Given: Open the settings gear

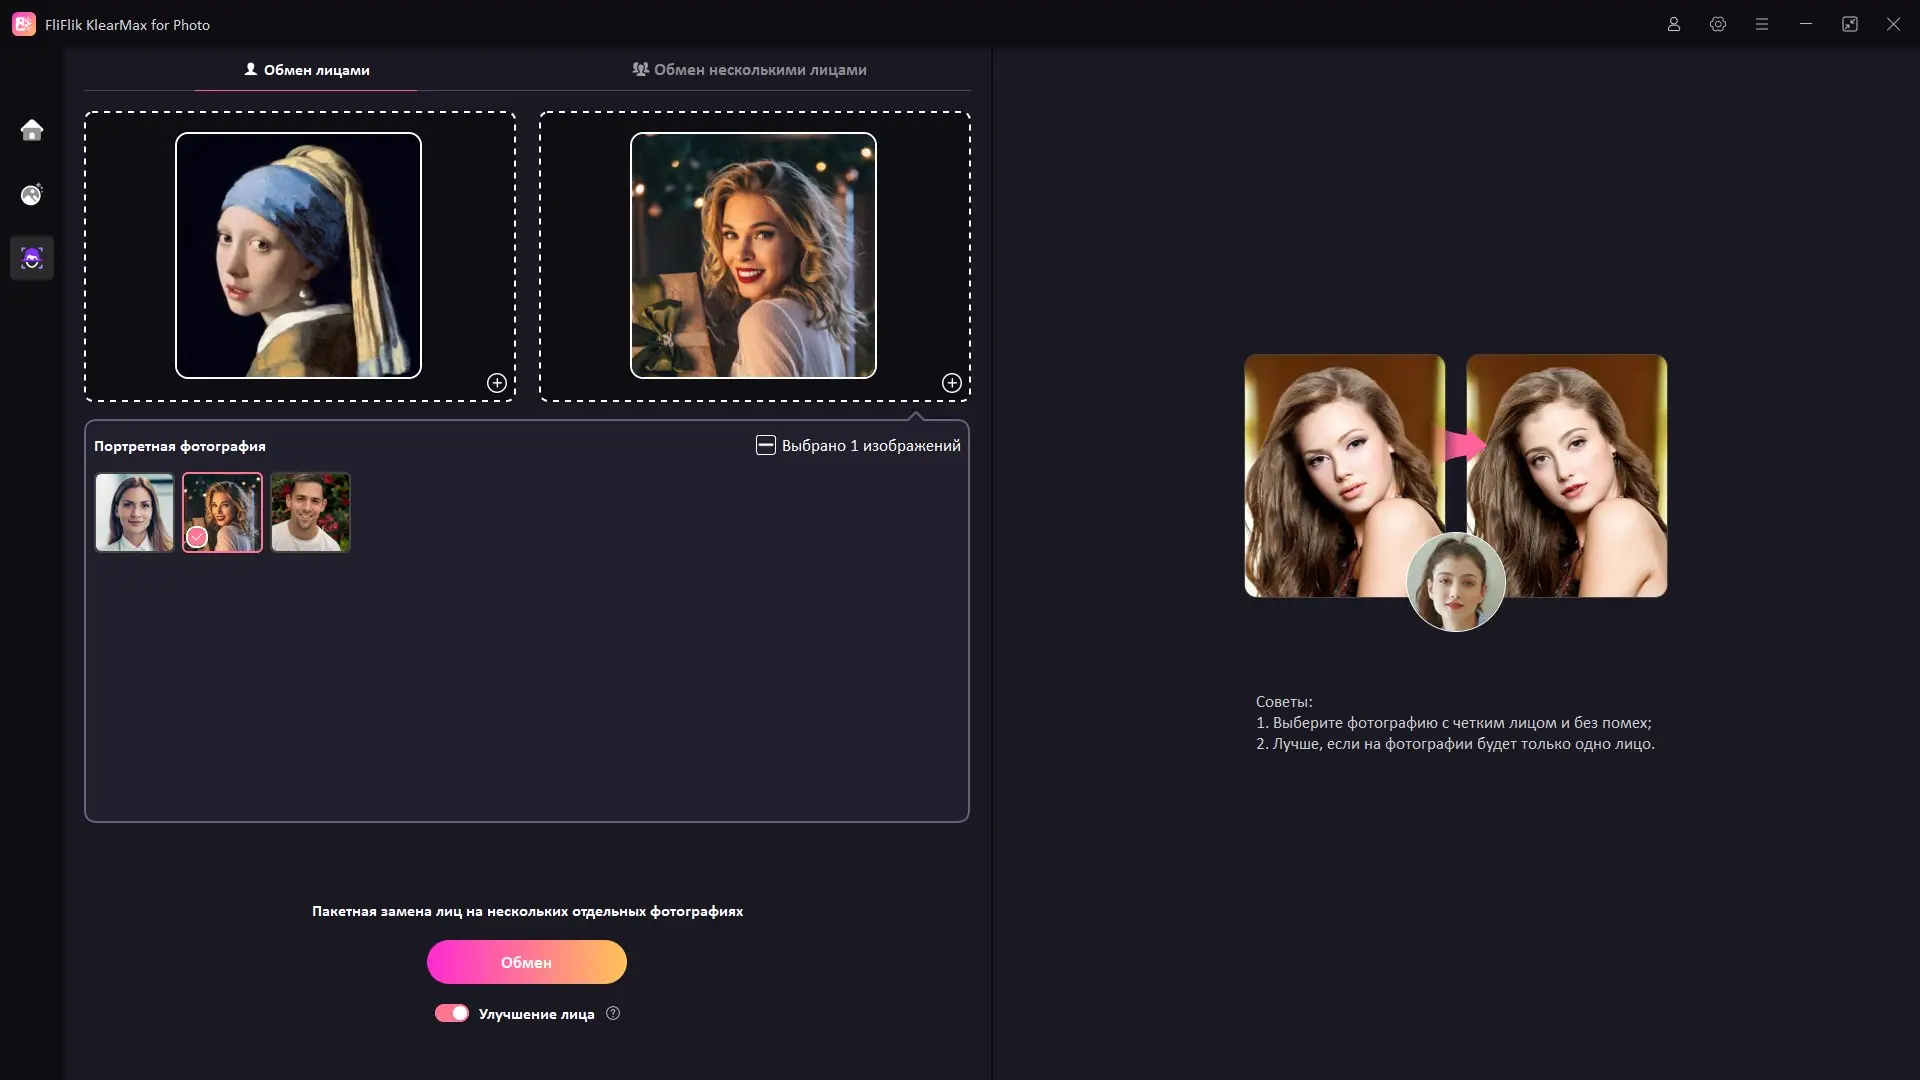Looking at the screenshot, I should click(x=1718, y=24).
